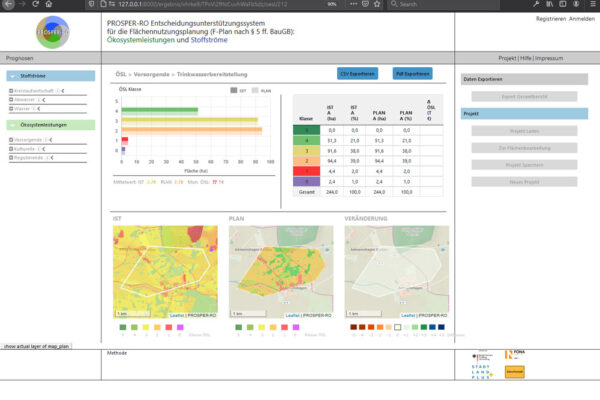Click the magenta swatch in IST legend
Screen dimensions: 600x400
[x=180, y=327]
